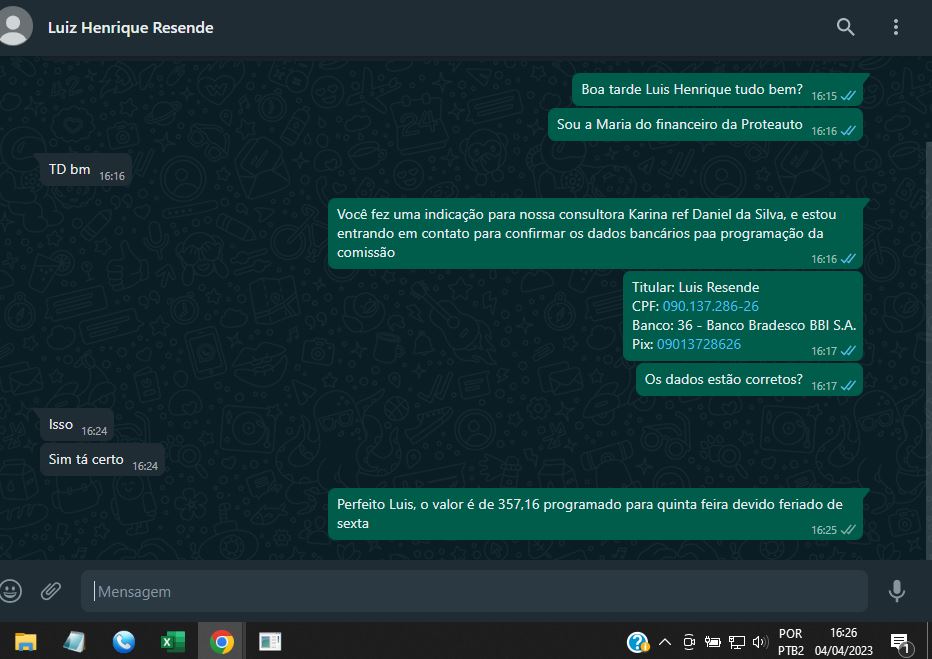Open the taskbar clock and calendar
932x659 pixels.
[843, 641]
